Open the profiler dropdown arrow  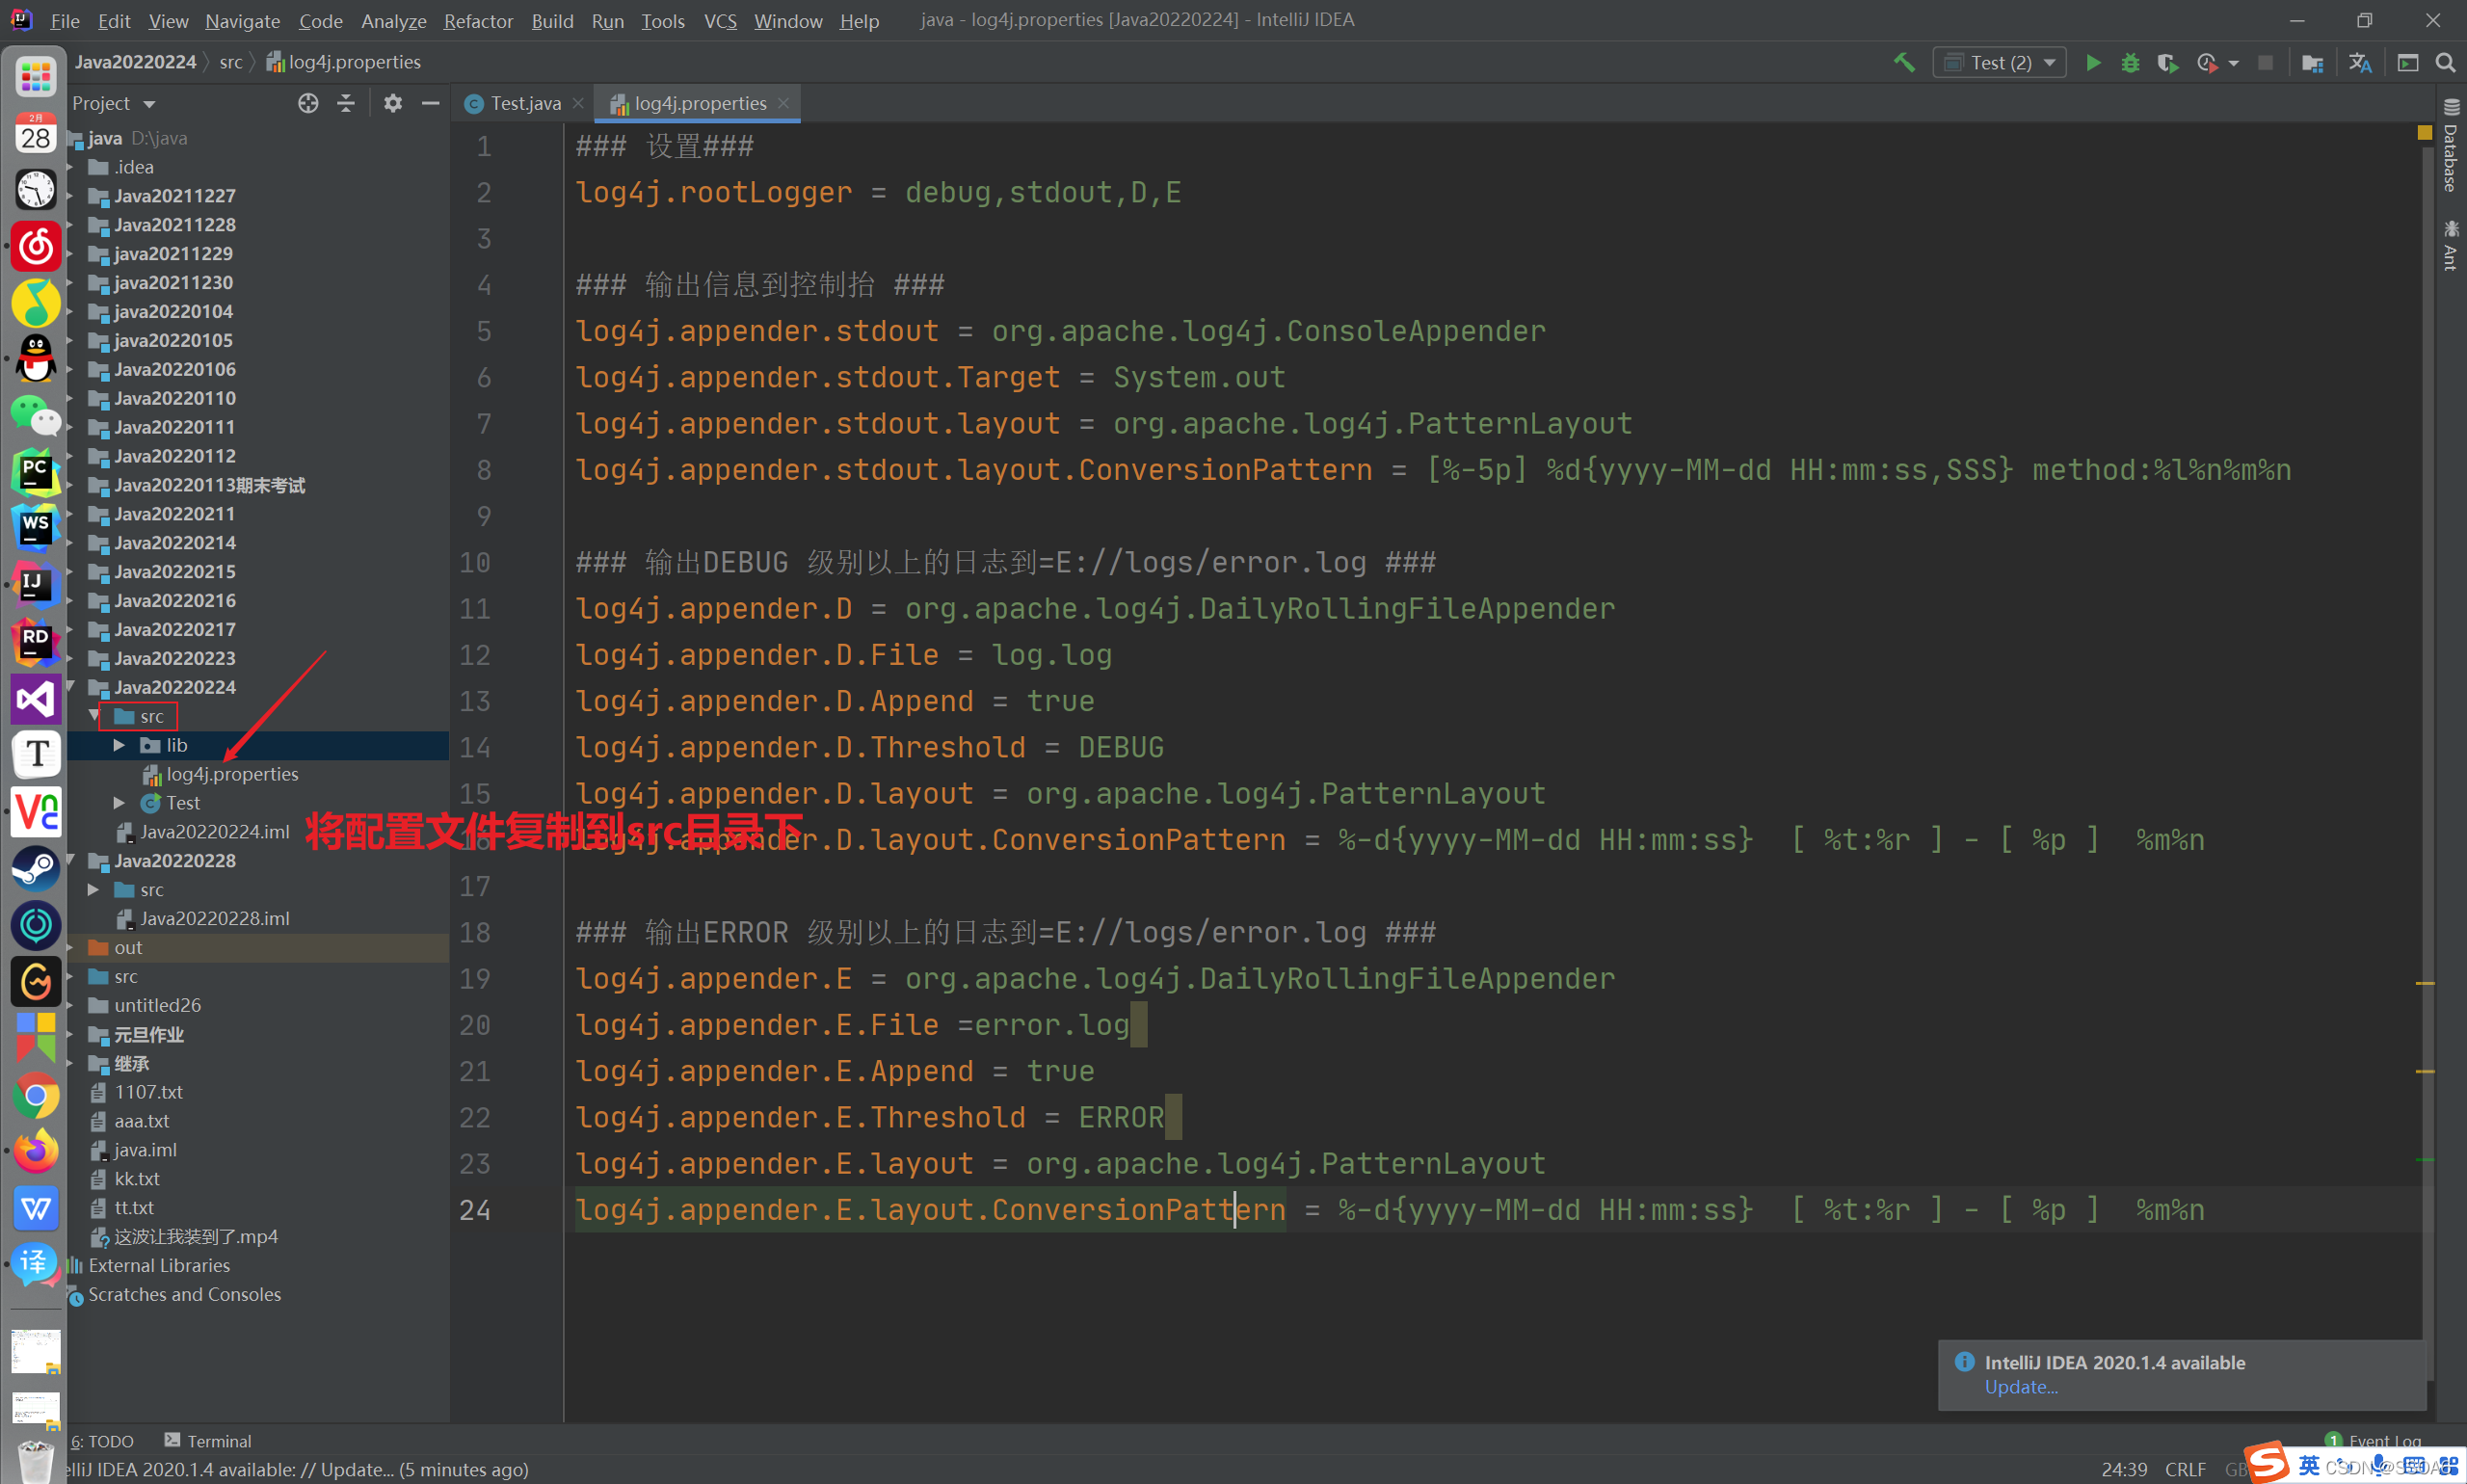click(x=2233, y=63)
